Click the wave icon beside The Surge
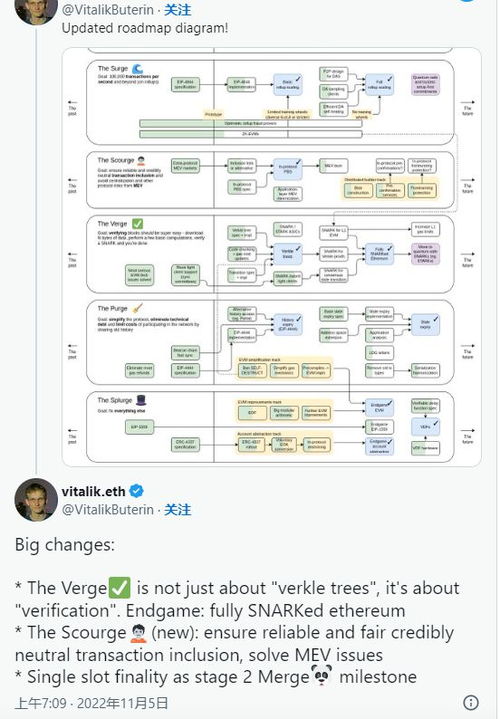500x719 pixels. point(138,69)
